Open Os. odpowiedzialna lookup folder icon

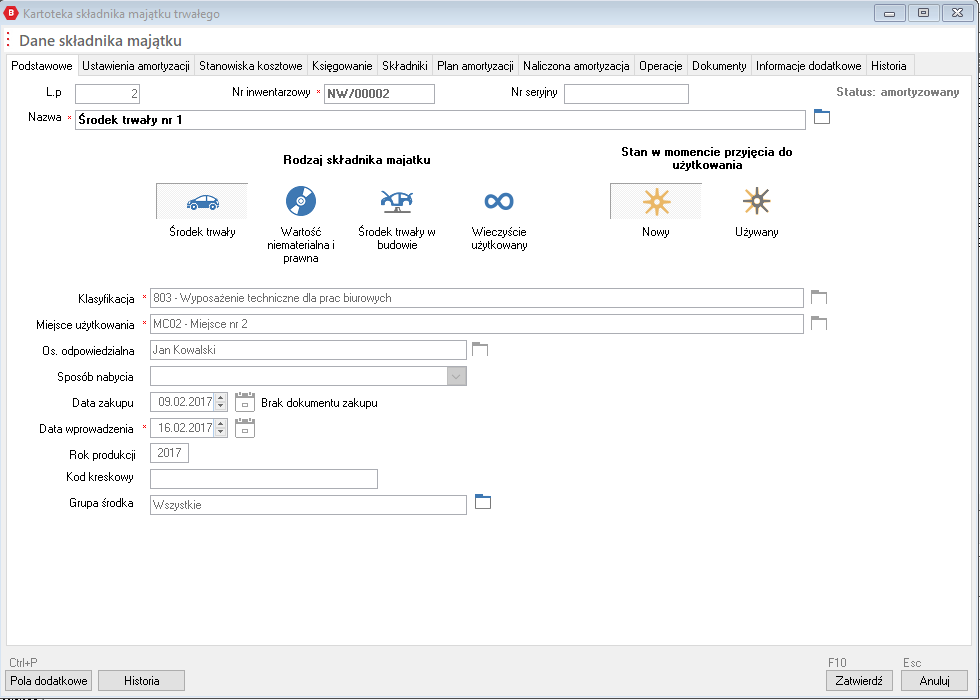pyautogui.click(x=479, y=349)
